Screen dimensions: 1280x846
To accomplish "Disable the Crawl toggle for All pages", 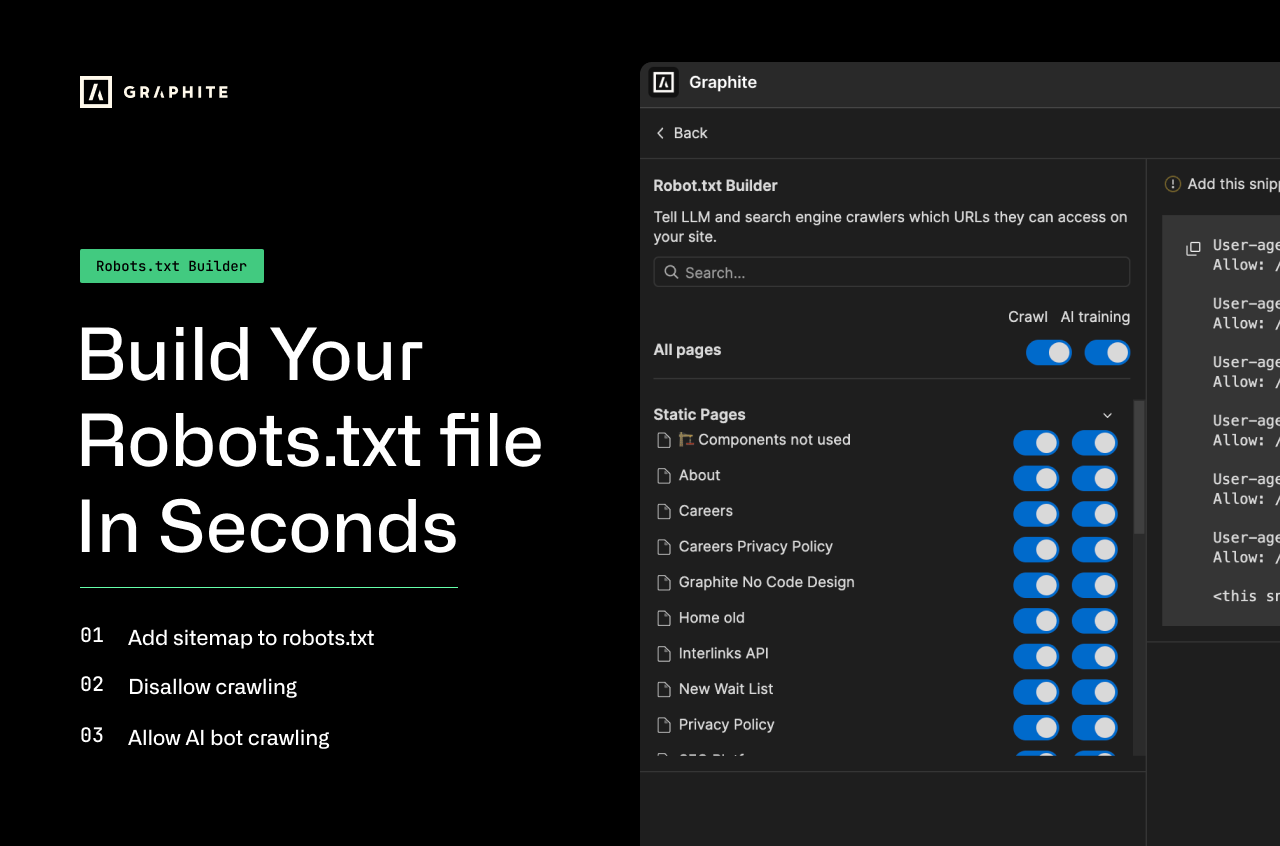I will (x=1048, y=352).
